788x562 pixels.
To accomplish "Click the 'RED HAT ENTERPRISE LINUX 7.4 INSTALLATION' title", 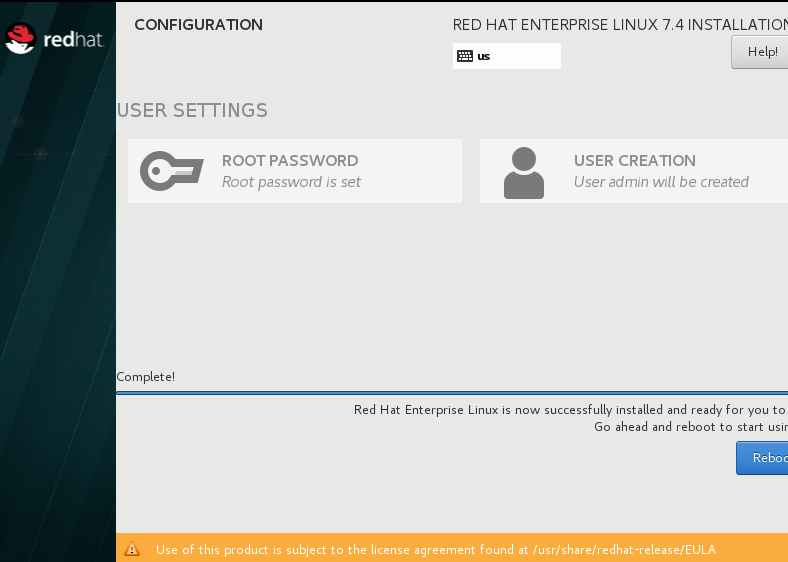I will [620, 25].
